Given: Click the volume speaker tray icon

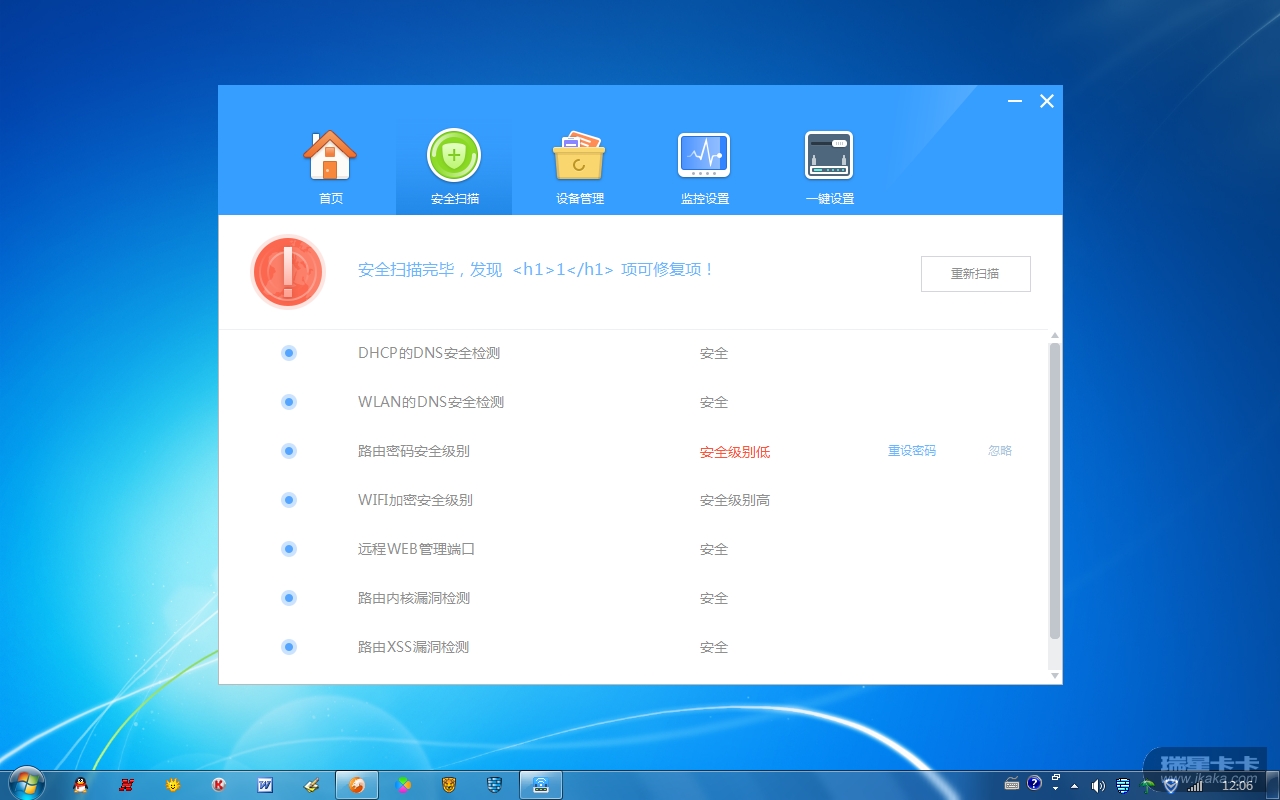Looking at the screenshot, I should click(1098, 785).
